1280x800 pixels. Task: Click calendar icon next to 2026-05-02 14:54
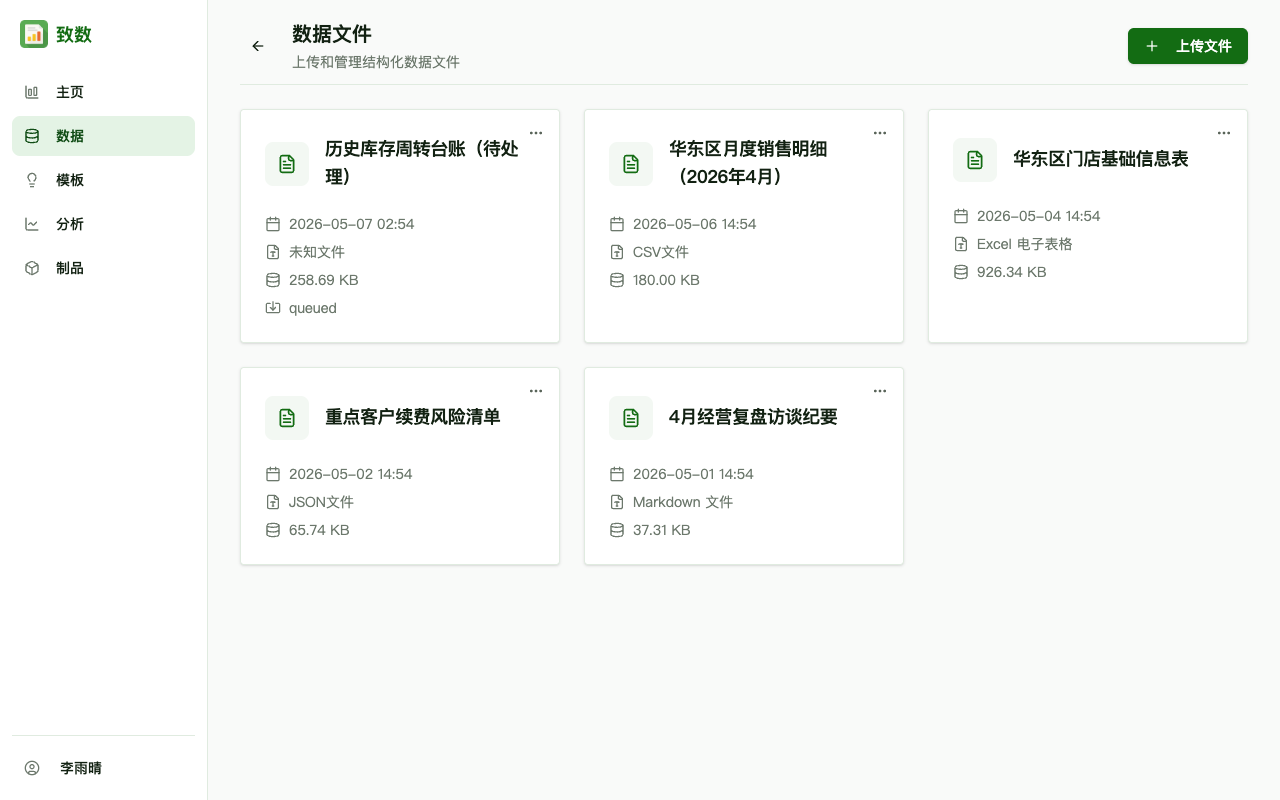point(273,474)
